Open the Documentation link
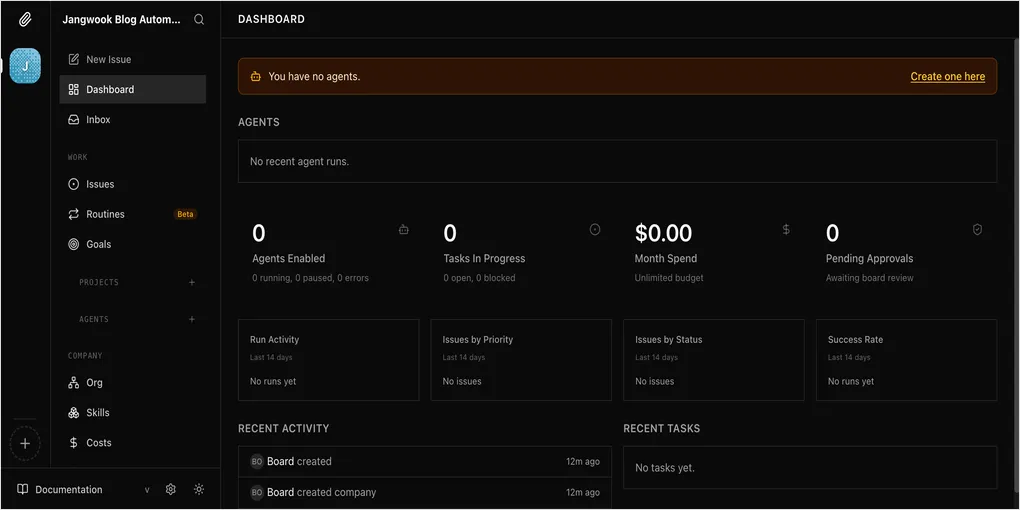This screenshot has height=510, width=1020. pos(69,489)
